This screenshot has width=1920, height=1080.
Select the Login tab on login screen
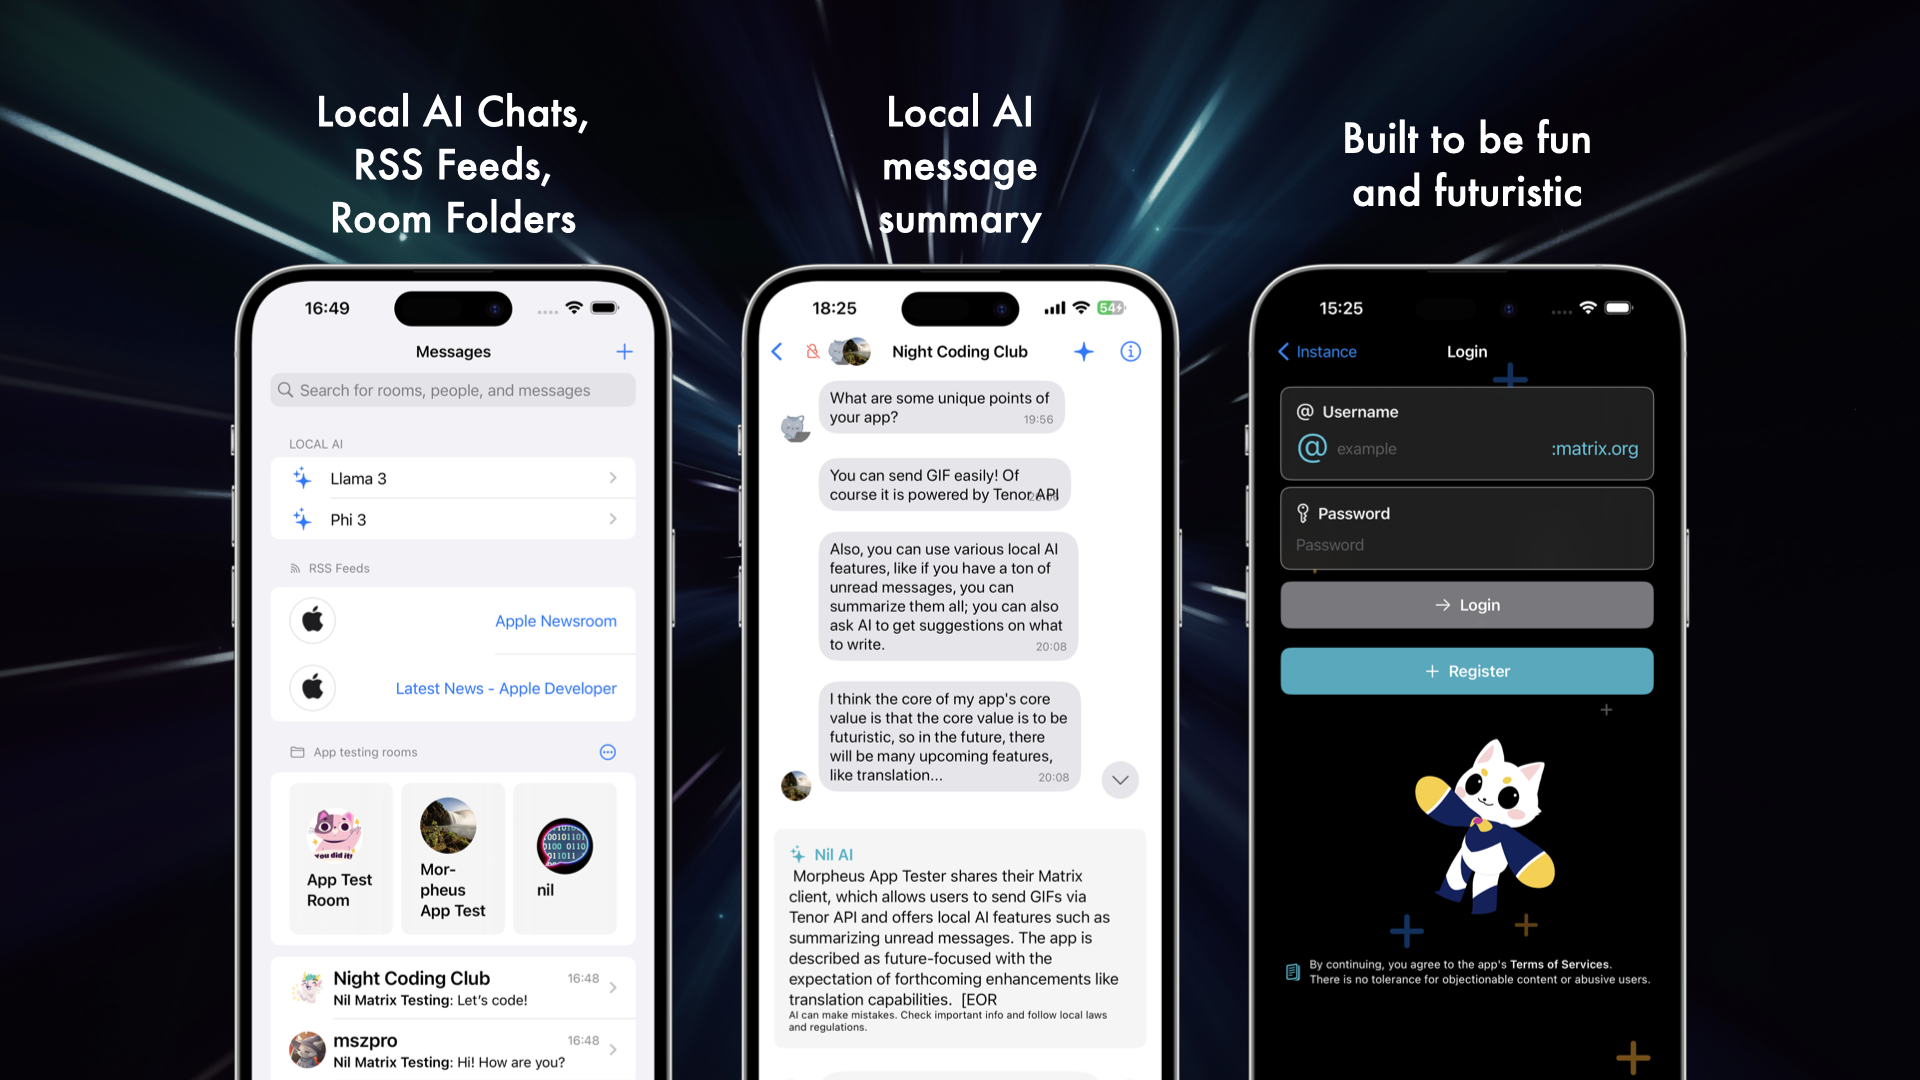pyautogui.click(x=1468, y=351)
